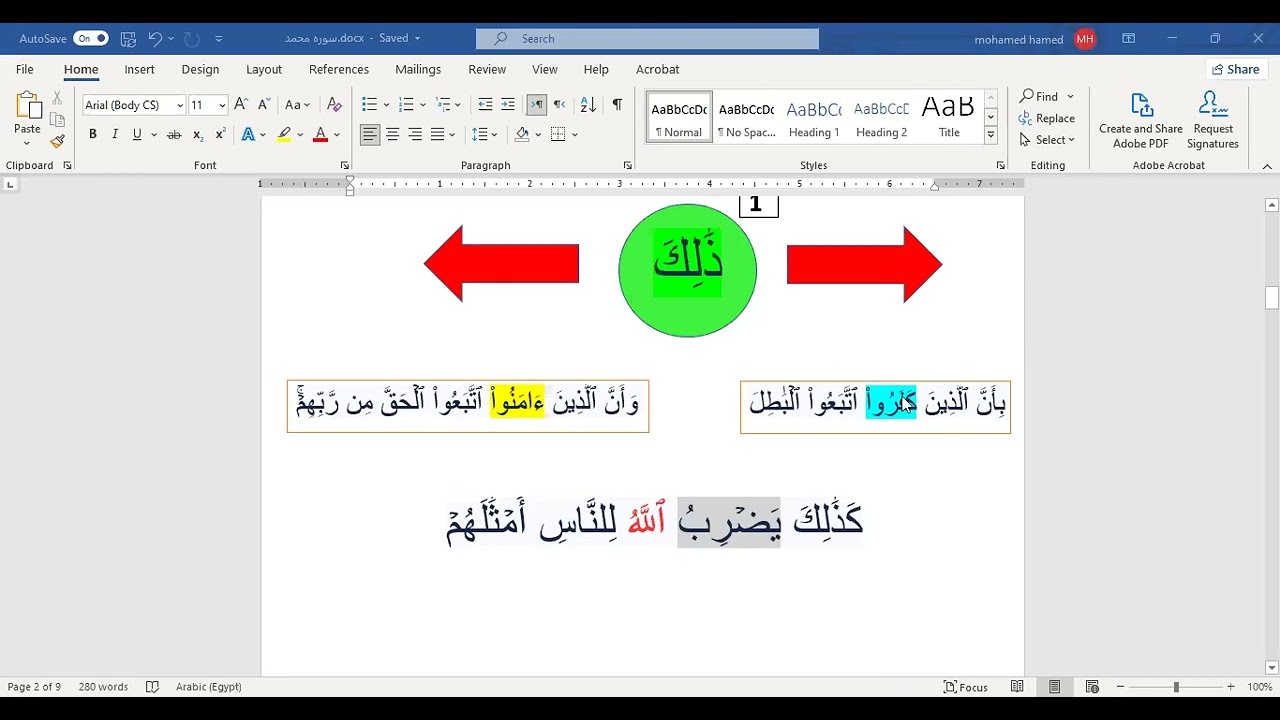Align text to the right
The width and height of the screenshot is (1280, 720).
(x=415, y=134)
